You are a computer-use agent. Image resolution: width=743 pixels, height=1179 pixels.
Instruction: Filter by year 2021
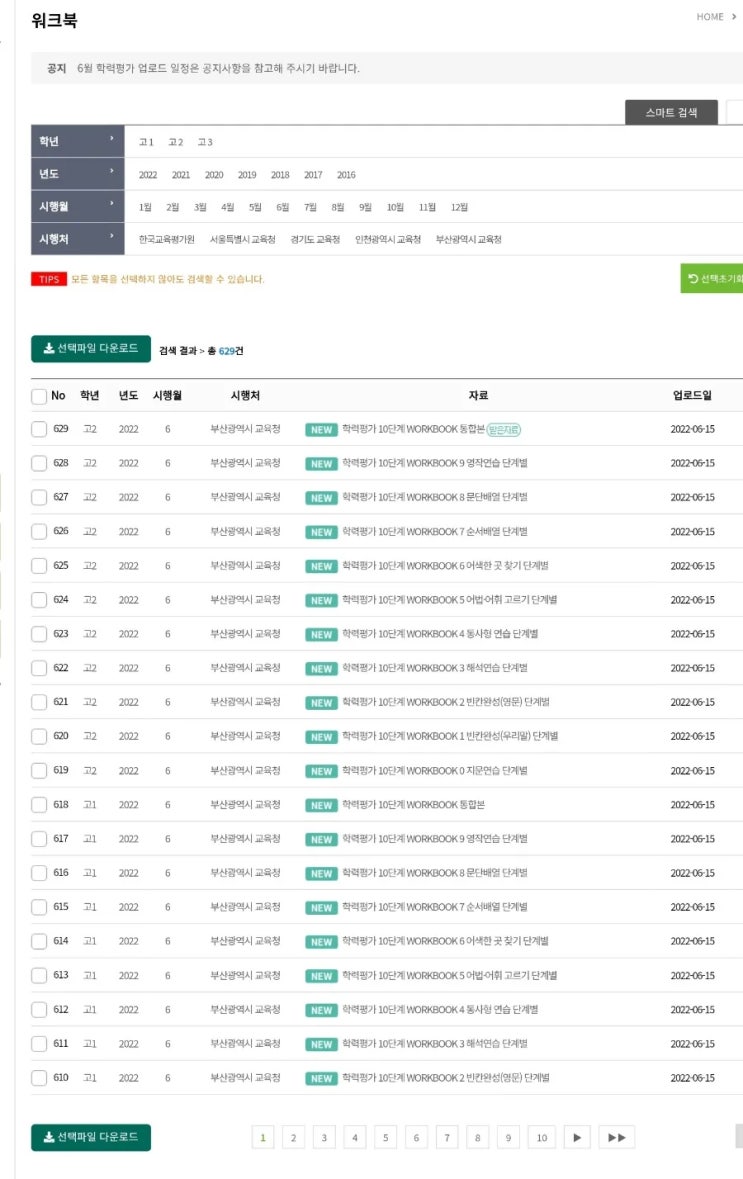(180, 175)
